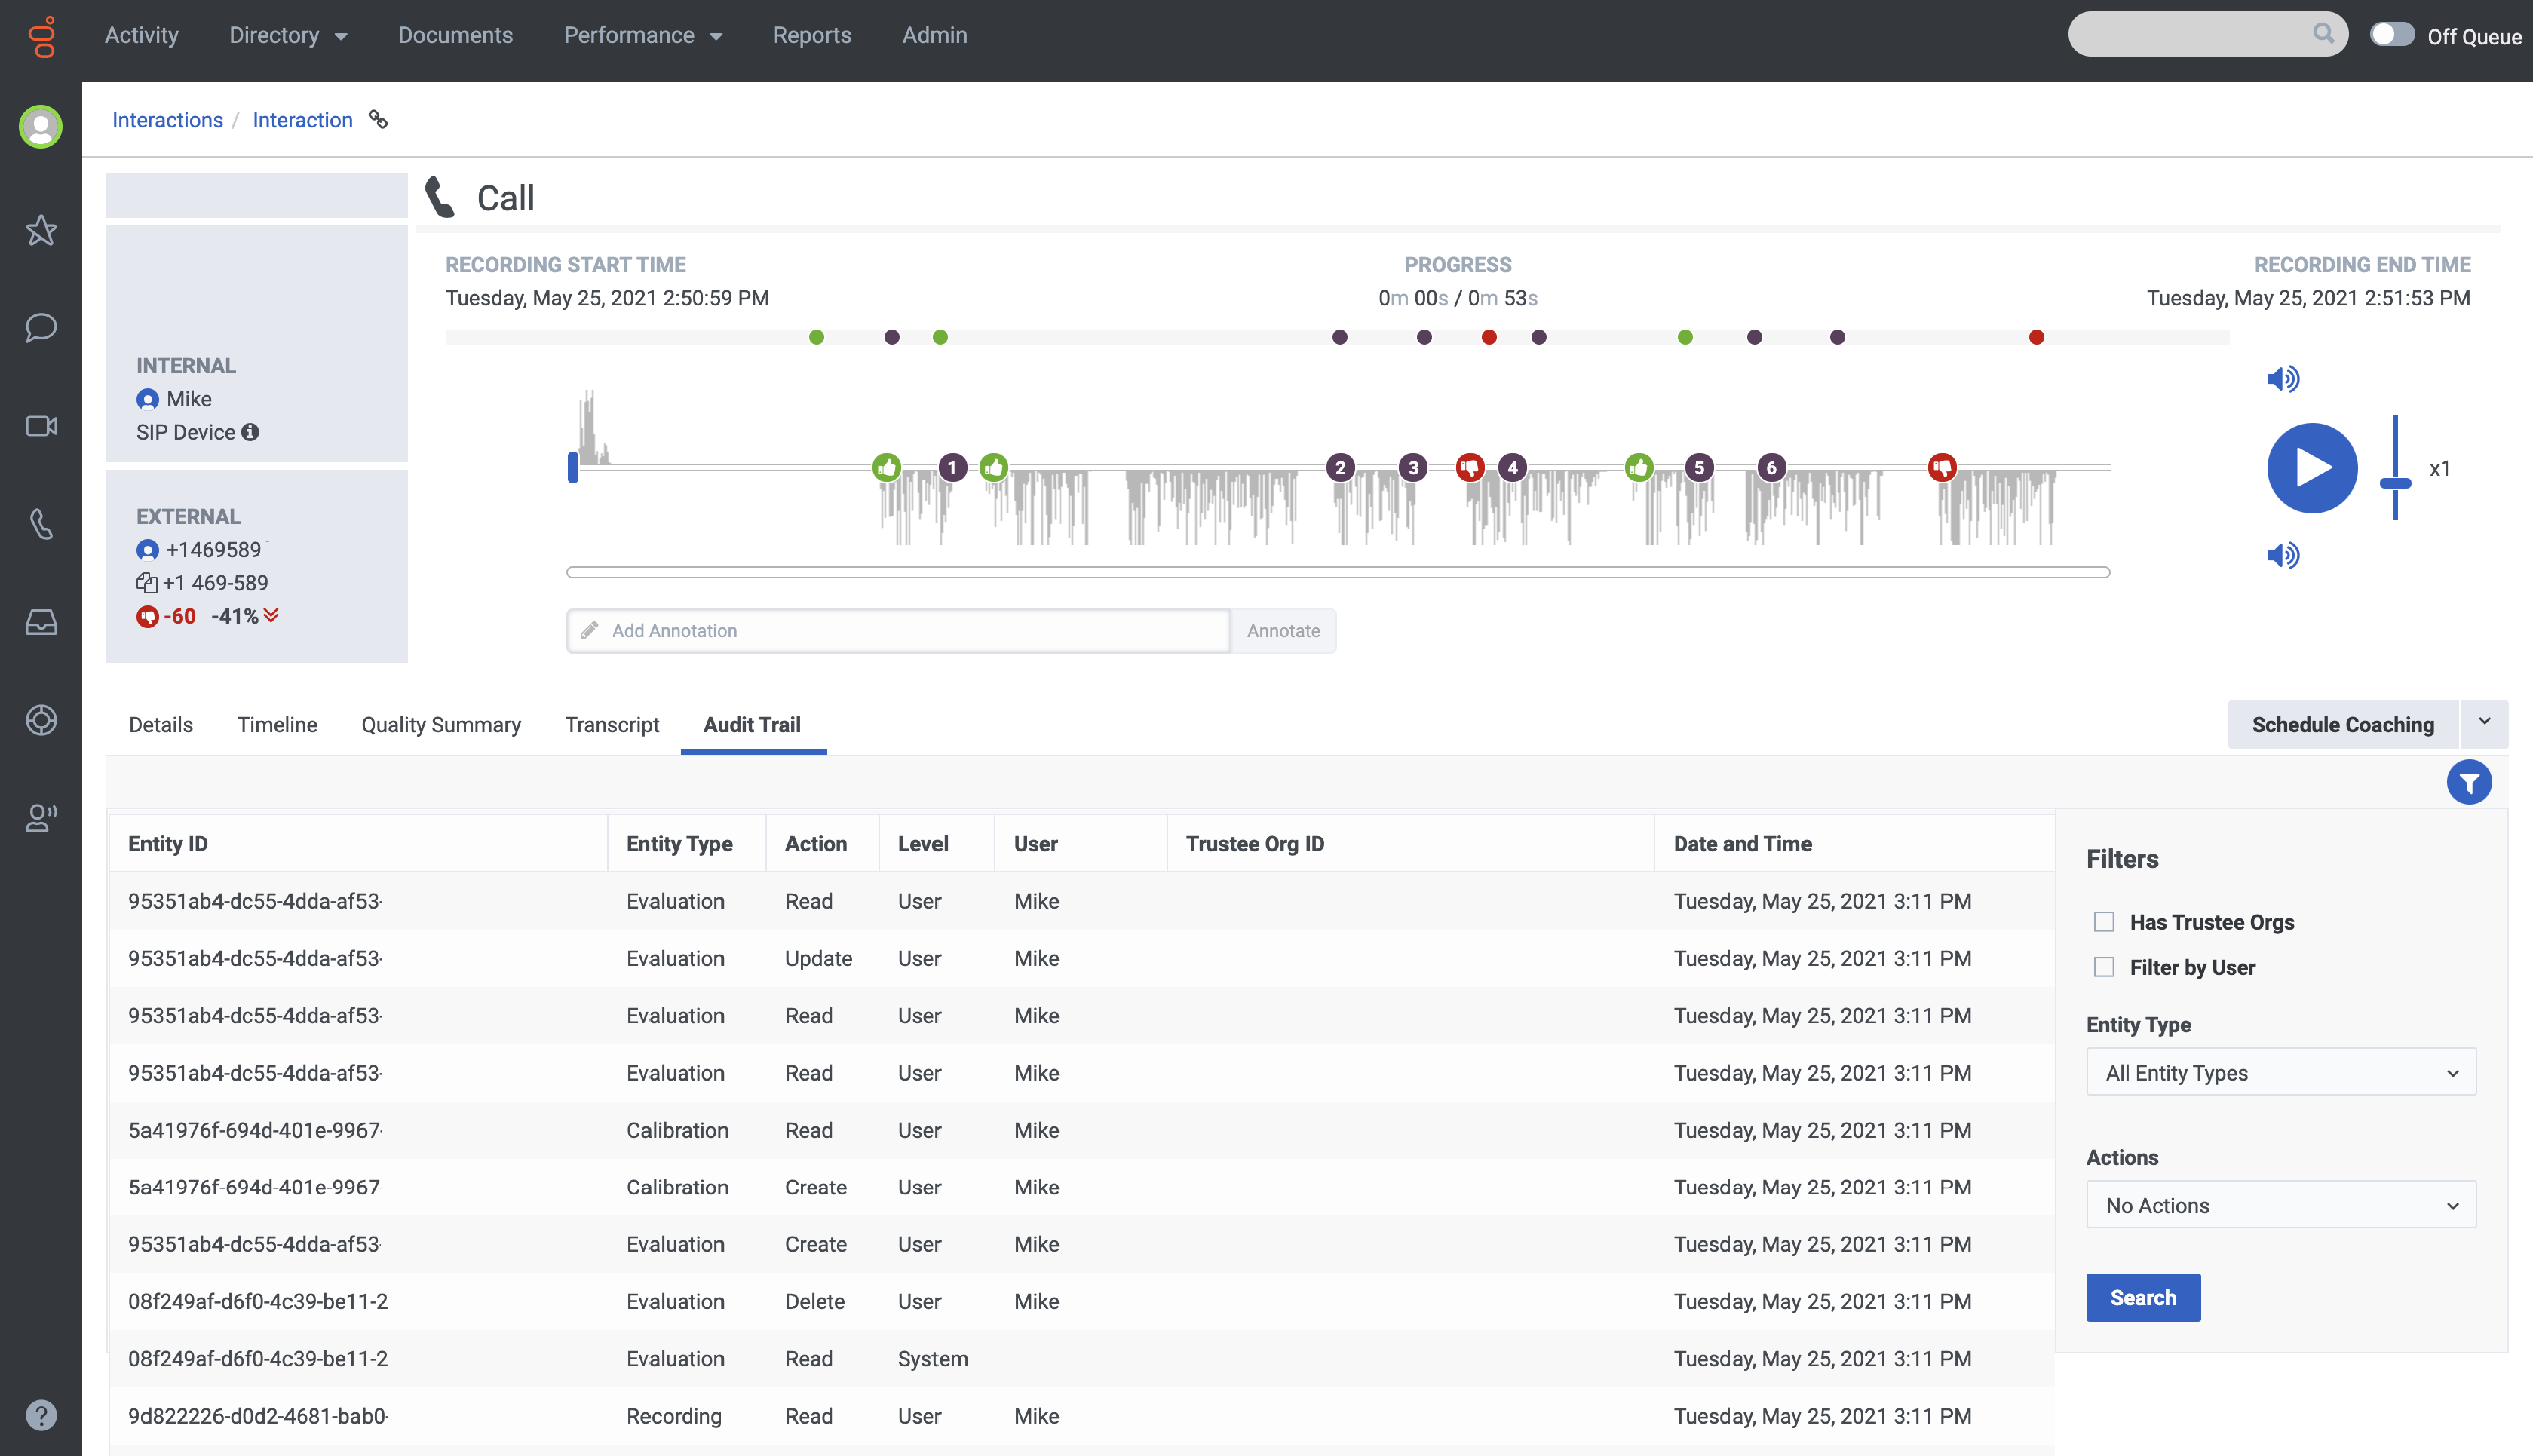Open lifebuoy support icon in sidebar

click(x=41, y=720)
